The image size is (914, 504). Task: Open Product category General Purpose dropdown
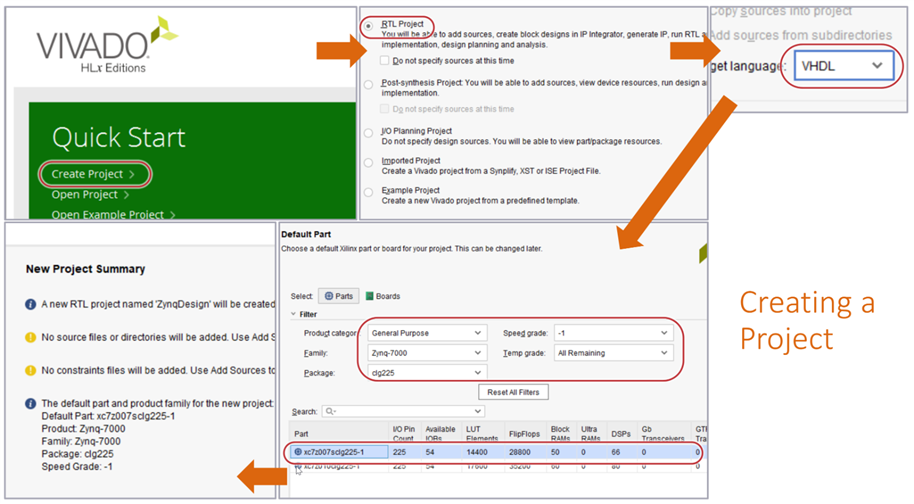[x=427, y=333]
